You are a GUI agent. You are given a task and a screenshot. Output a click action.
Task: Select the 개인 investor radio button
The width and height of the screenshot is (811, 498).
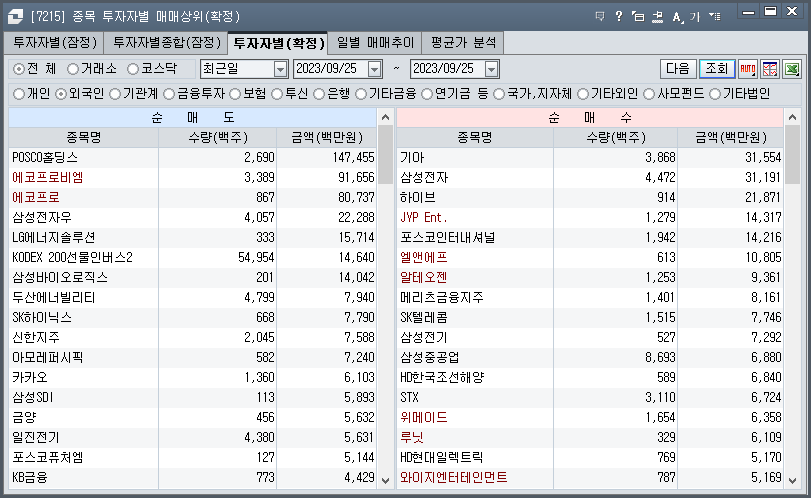coord(19,94)
